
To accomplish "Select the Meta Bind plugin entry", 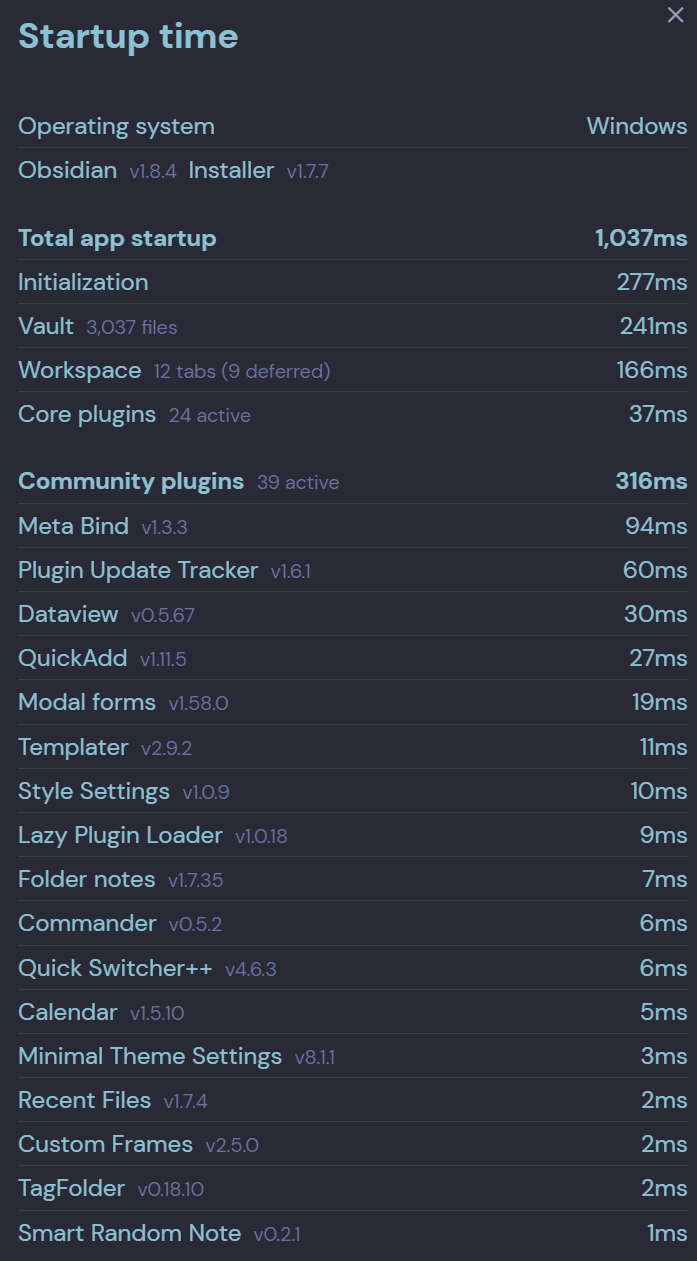I will coord(353,526).
